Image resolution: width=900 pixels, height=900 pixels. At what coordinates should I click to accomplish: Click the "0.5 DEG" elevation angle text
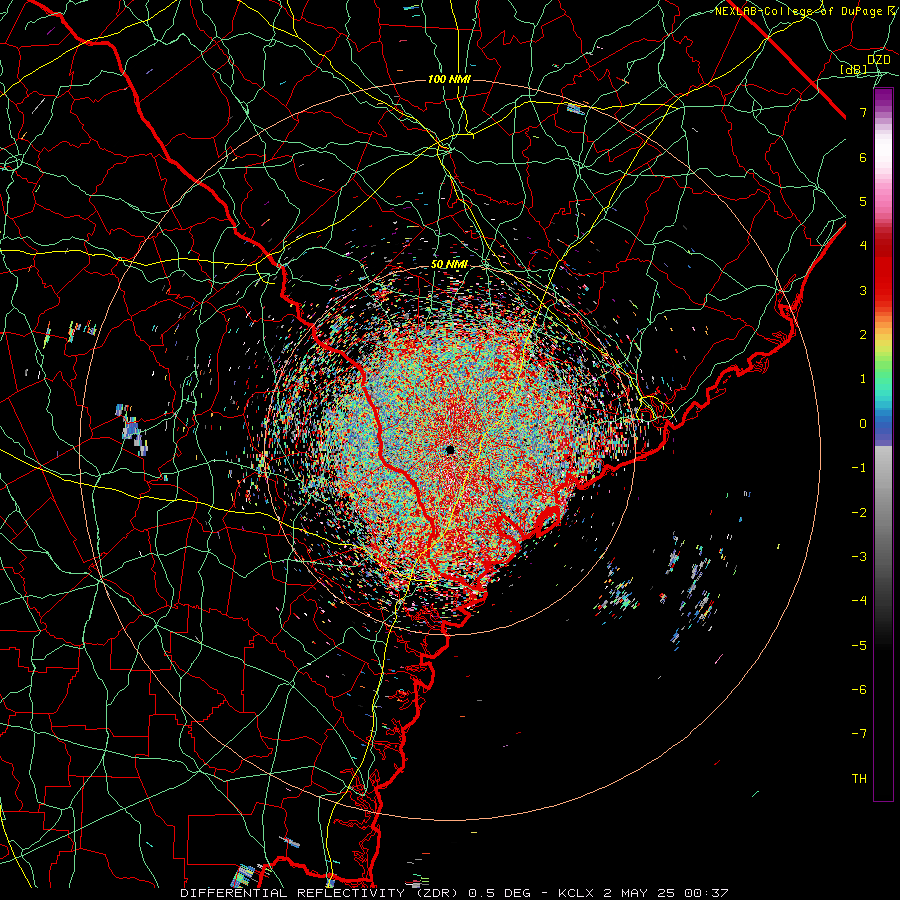(499, 893)
